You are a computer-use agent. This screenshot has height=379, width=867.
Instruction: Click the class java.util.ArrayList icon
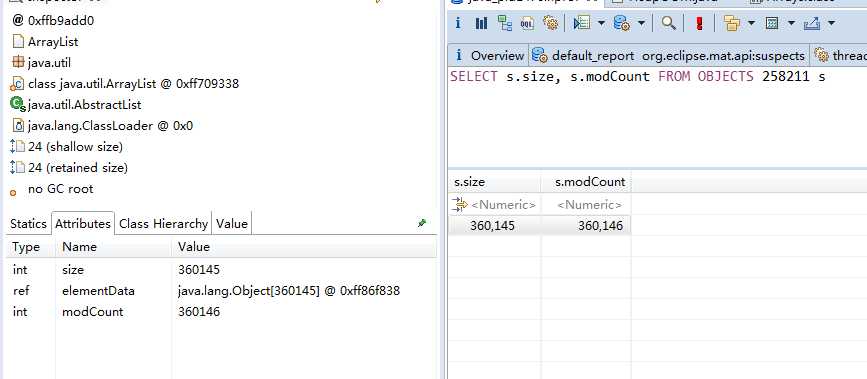(x=18, y=84)
